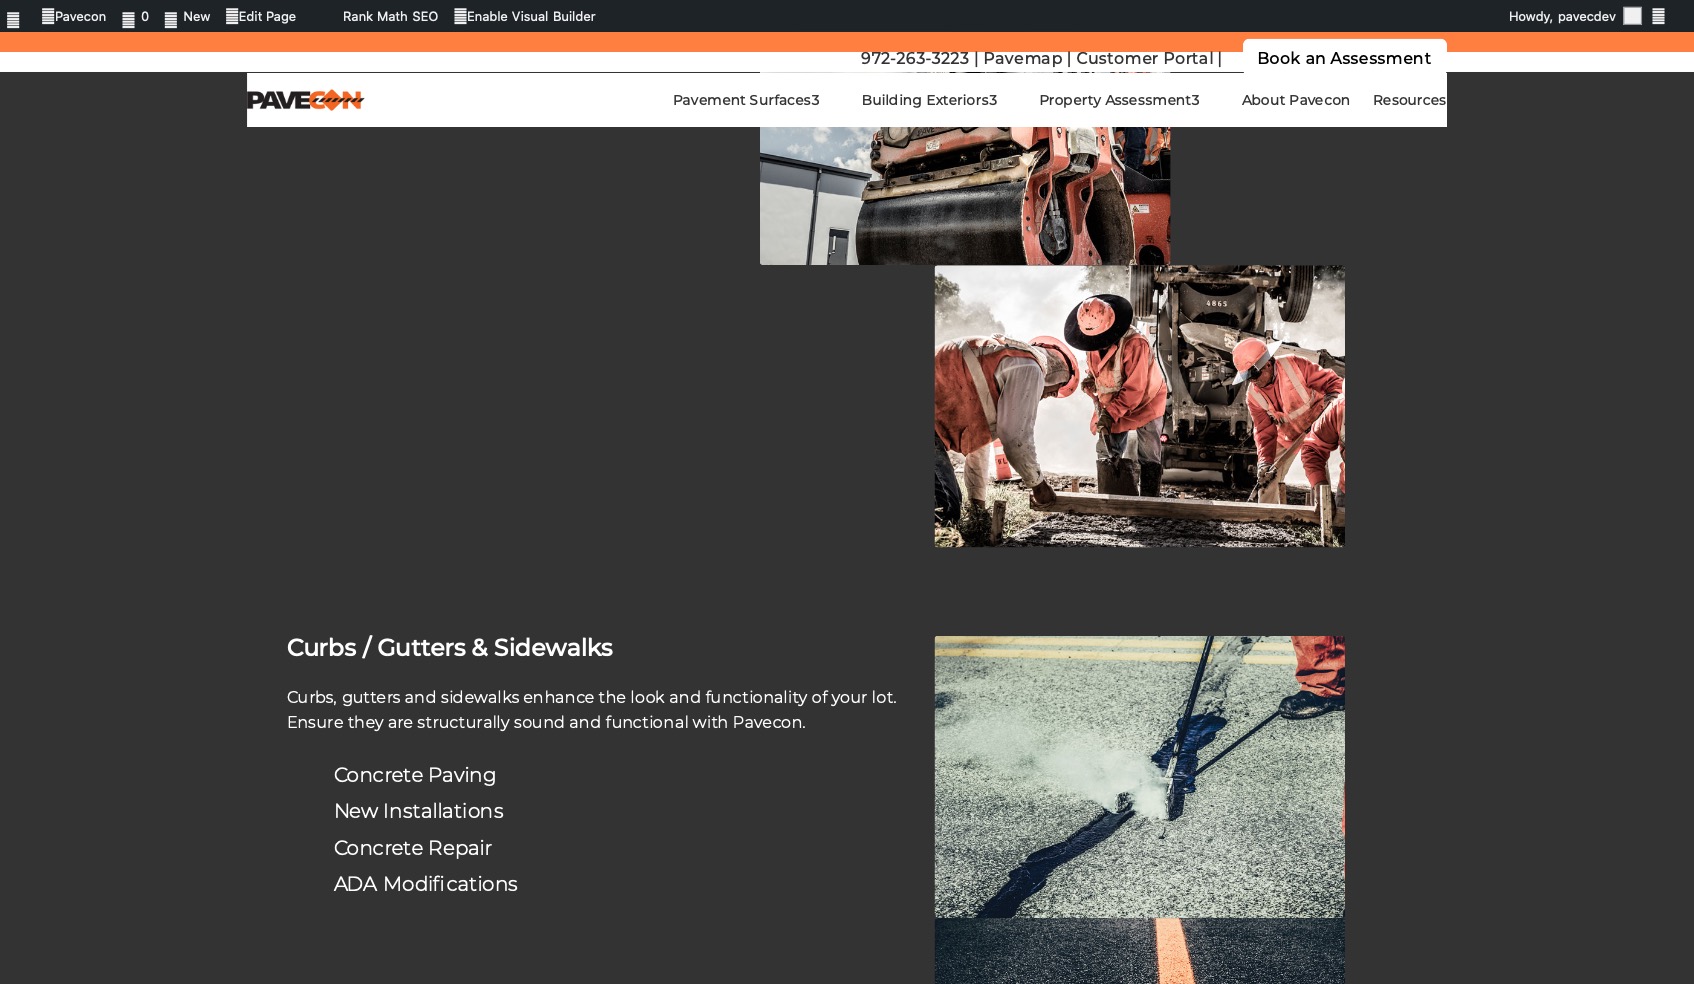1694x984 pixels.
Task: Click the photo of workers in hard hats
Action: point(1139,405)
